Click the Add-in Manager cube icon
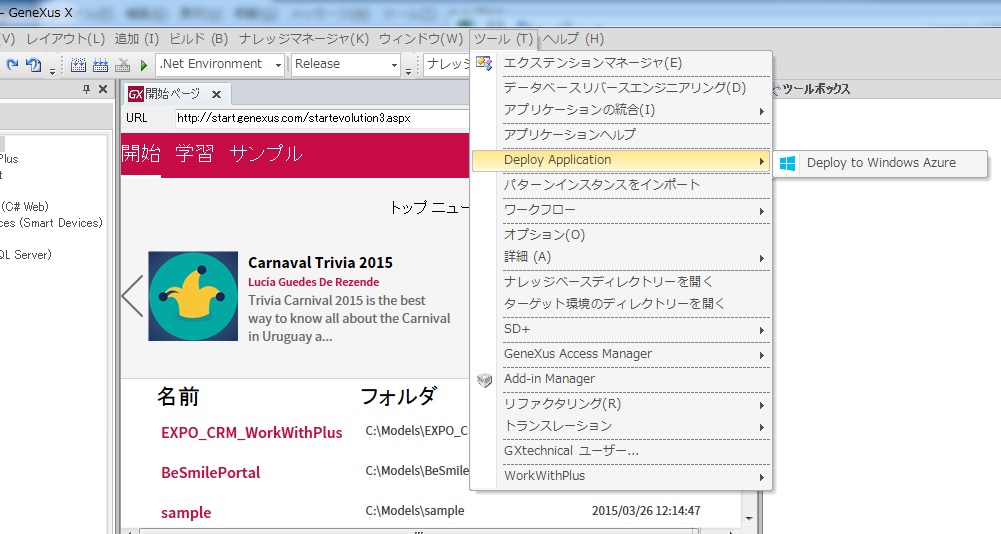Image resolution: width=1001 pixels, height=534 pixels. [485, 379]
